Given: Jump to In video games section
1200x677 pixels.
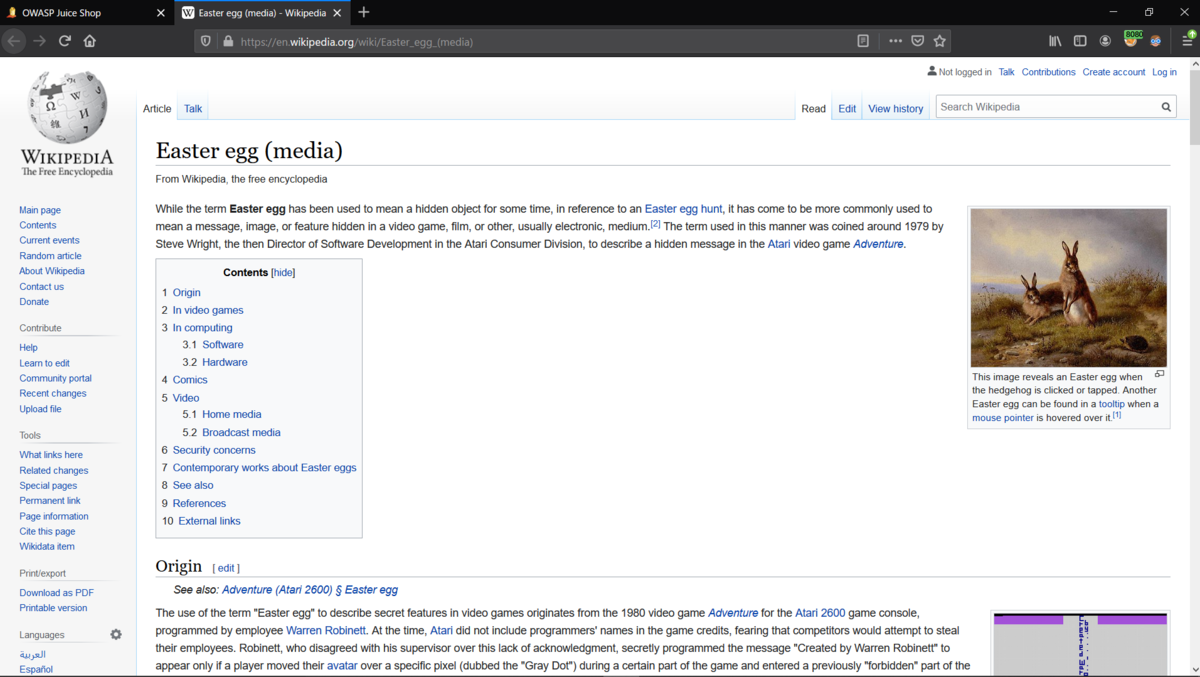Looking at the screenshot, I should point(208,310).
